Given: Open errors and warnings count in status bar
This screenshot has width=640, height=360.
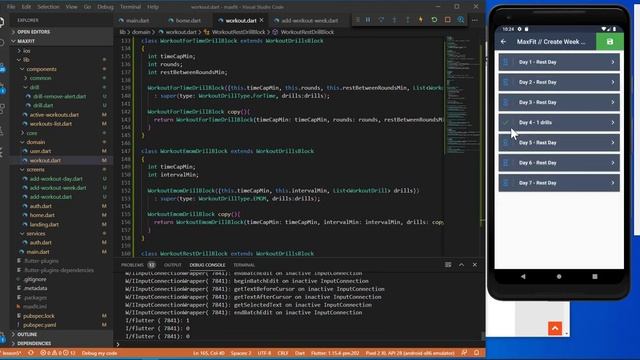Looking at the screenshot, I should tap(58, 353).
